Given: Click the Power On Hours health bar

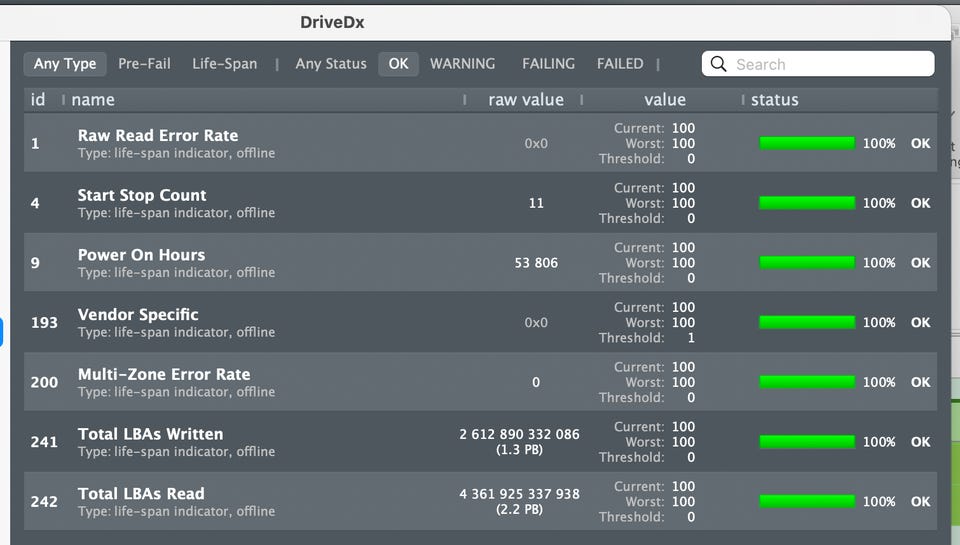Looking at the screenshot, I should [x=807, y=263].
